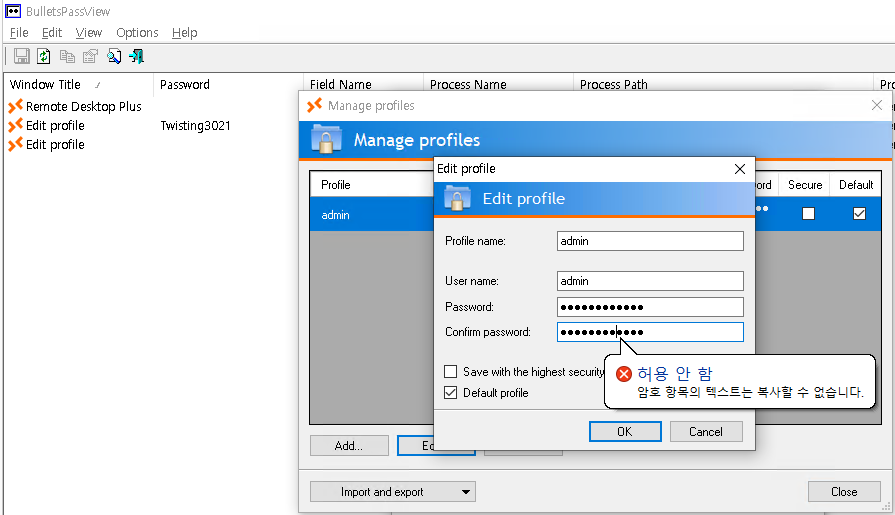Click the Password column header
Viewport: 895px width, 515px height.
point(228,85)
